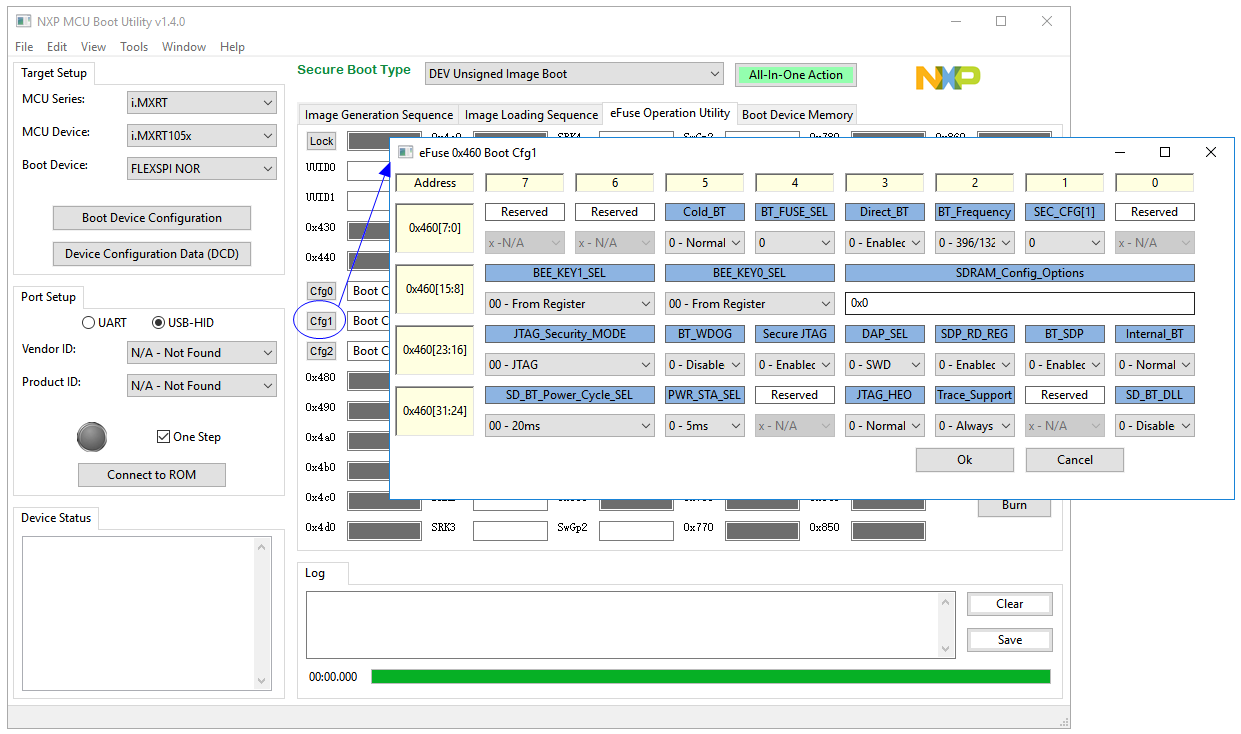The height and width of the screenshot is (734, 1241).
Task: Cancel the eFuse Boot Cfg1 dialog
Action: pyautogui.click(x=1074, y=460)
